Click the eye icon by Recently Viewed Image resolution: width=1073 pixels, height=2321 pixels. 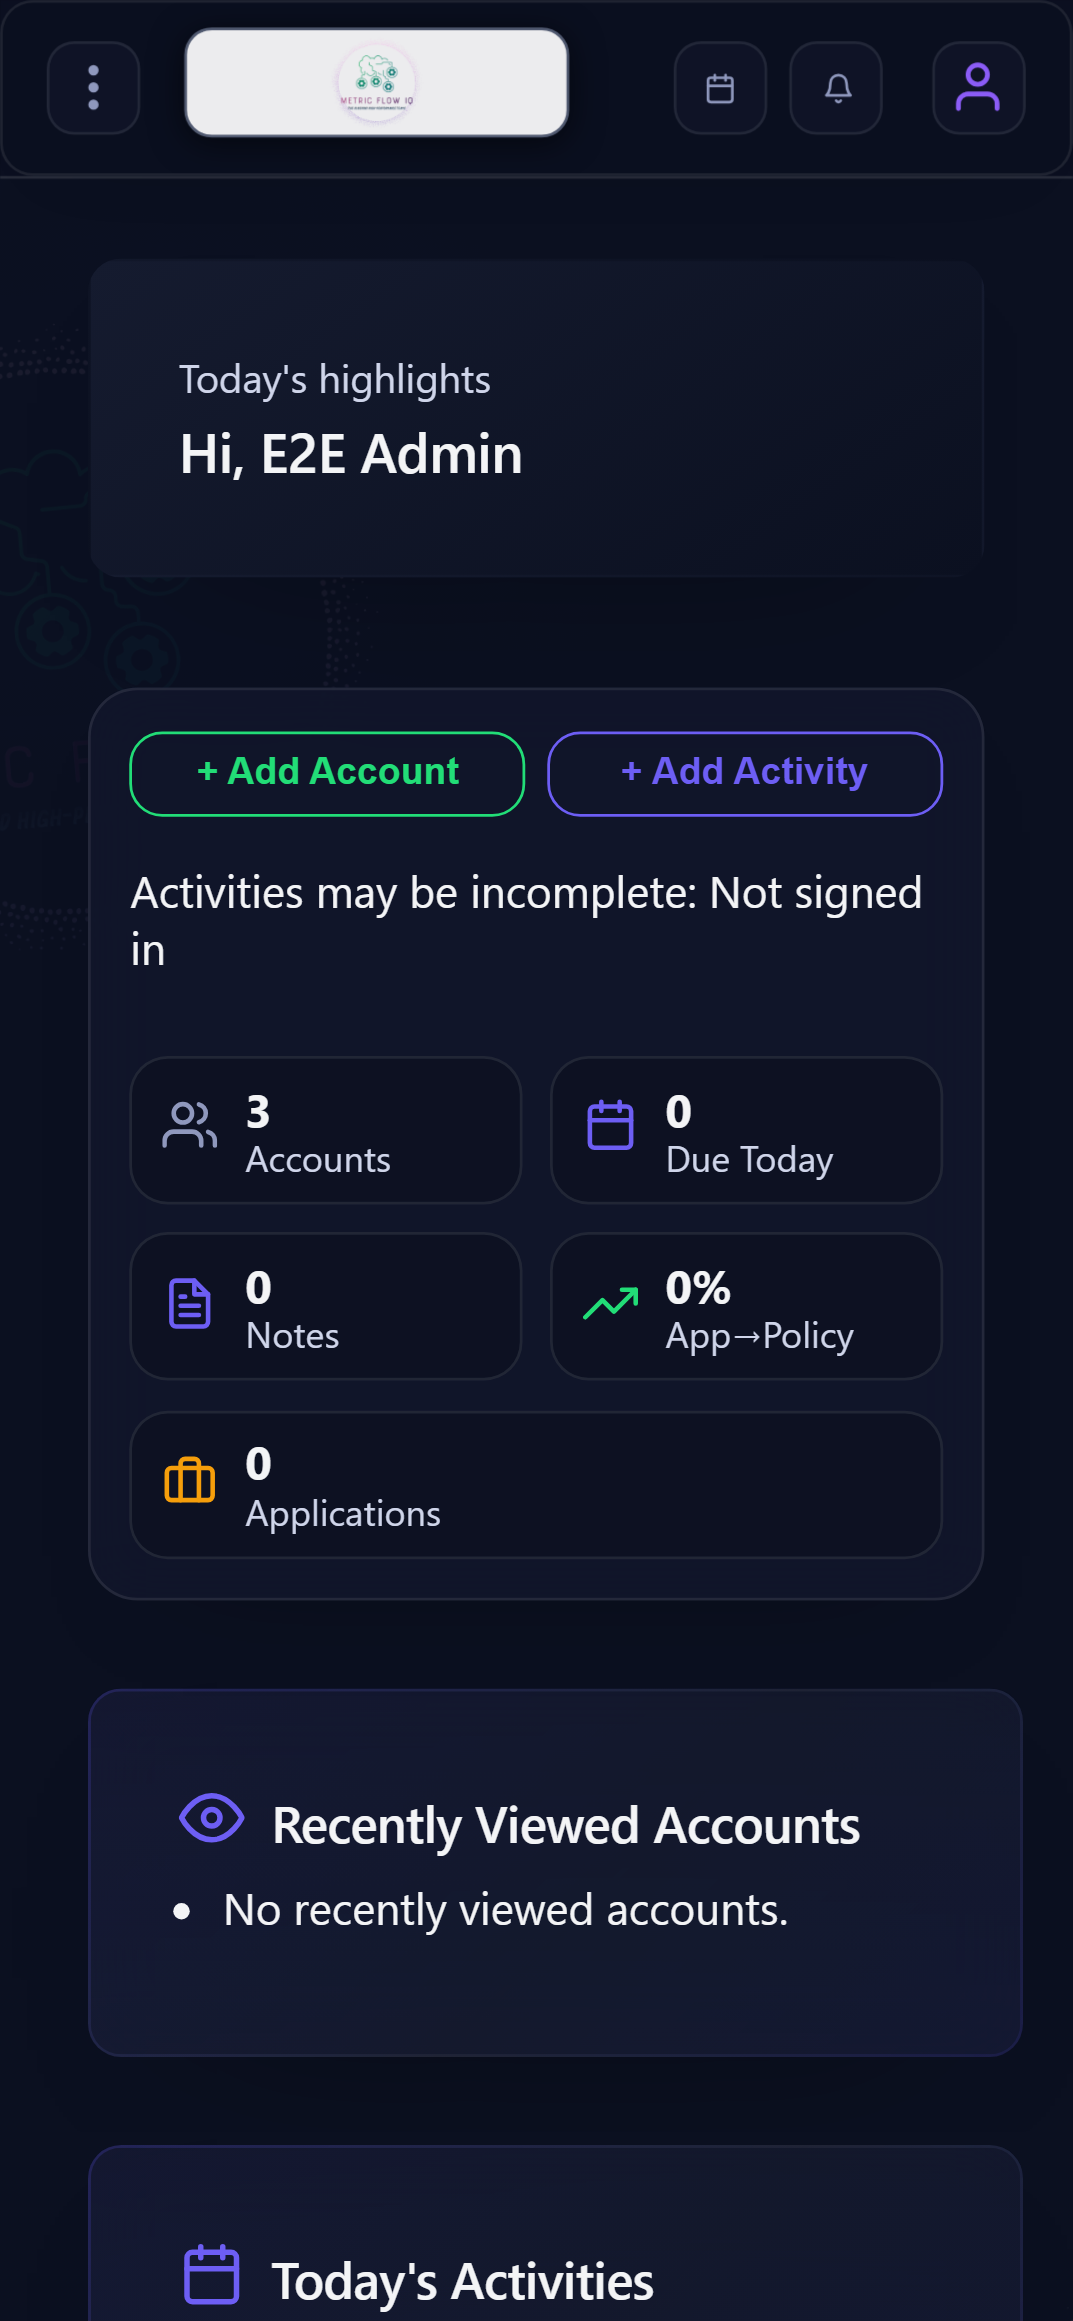tap(212, 1817)
